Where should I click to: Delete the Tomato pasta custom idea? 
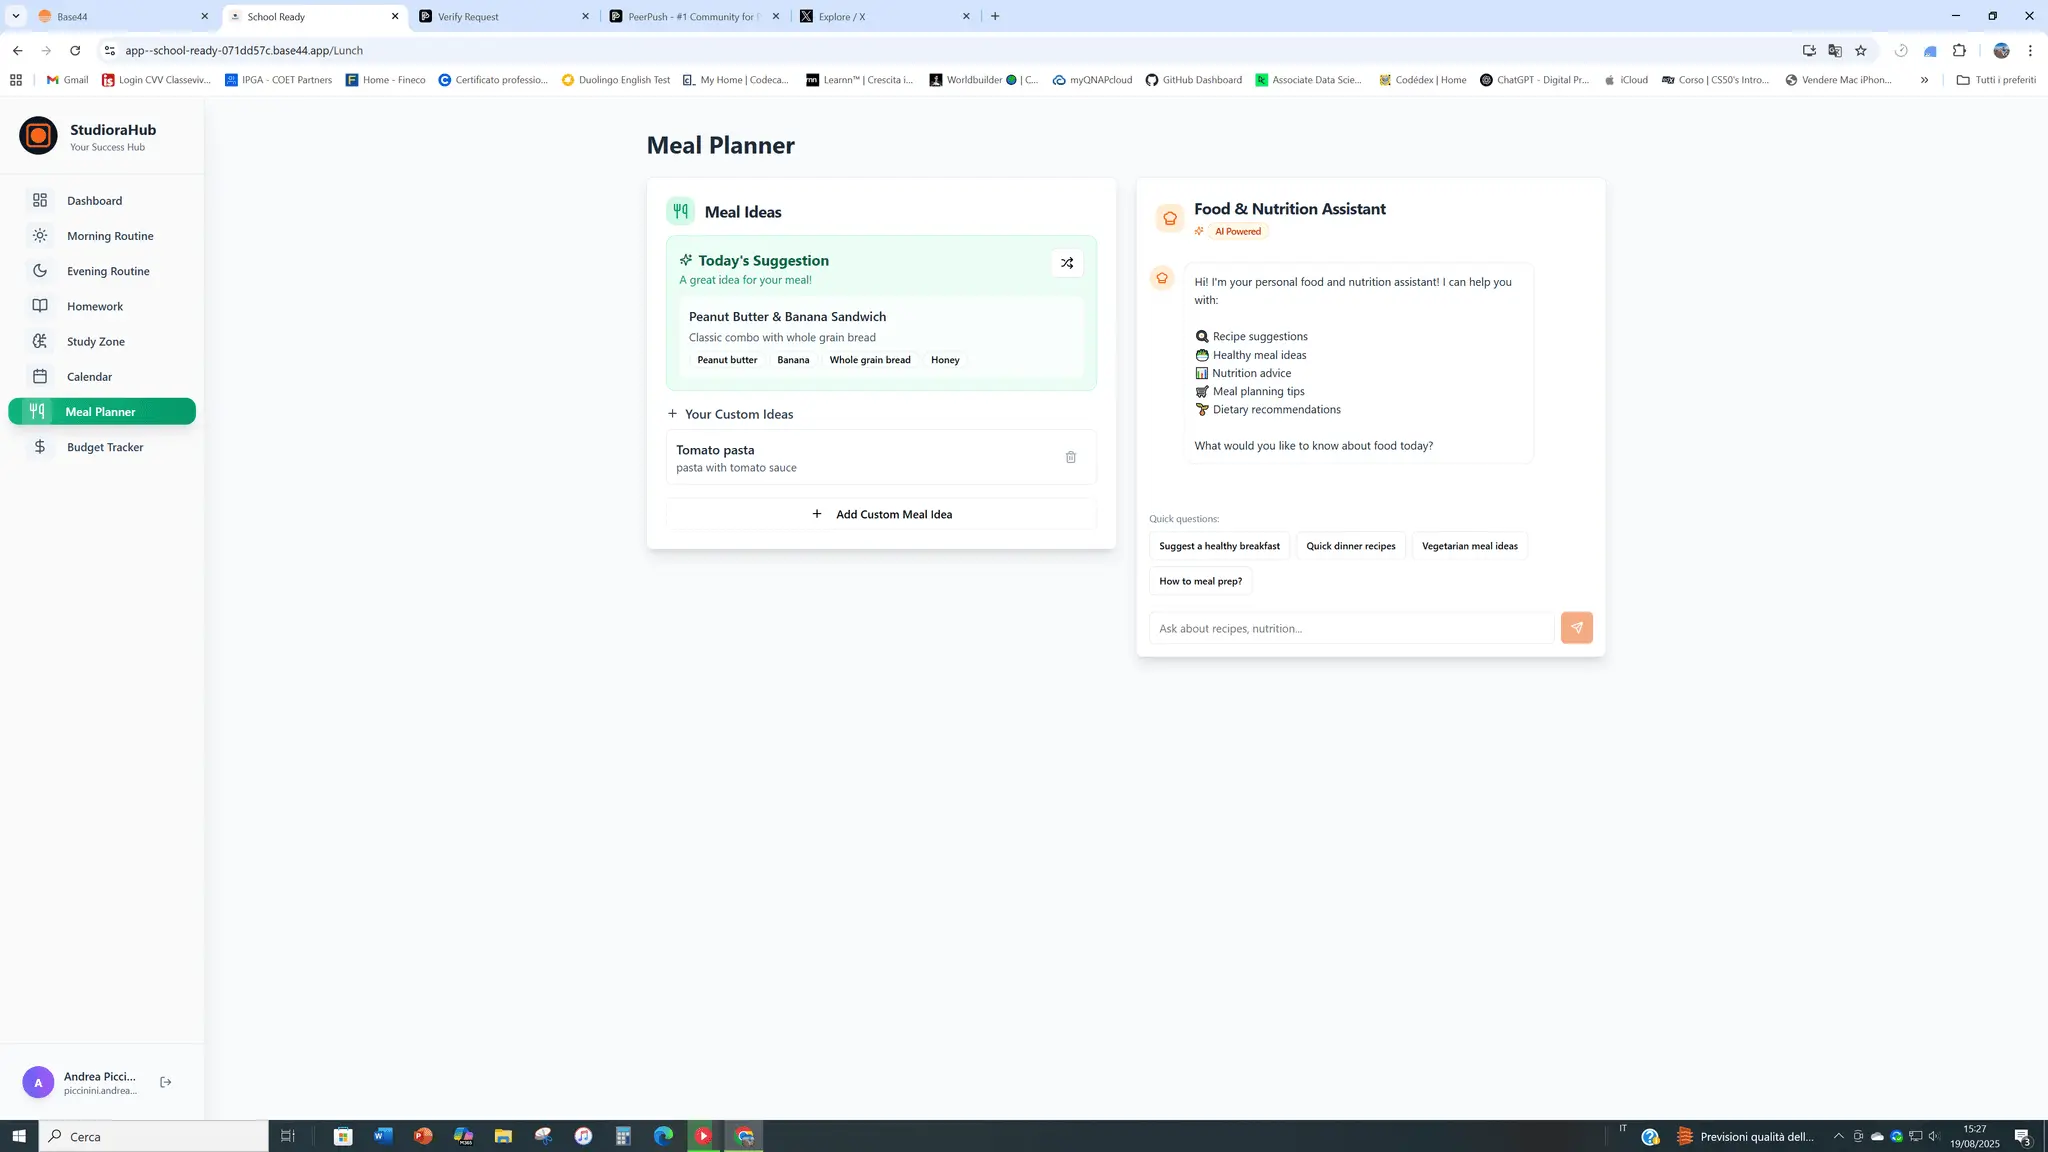1070,457
